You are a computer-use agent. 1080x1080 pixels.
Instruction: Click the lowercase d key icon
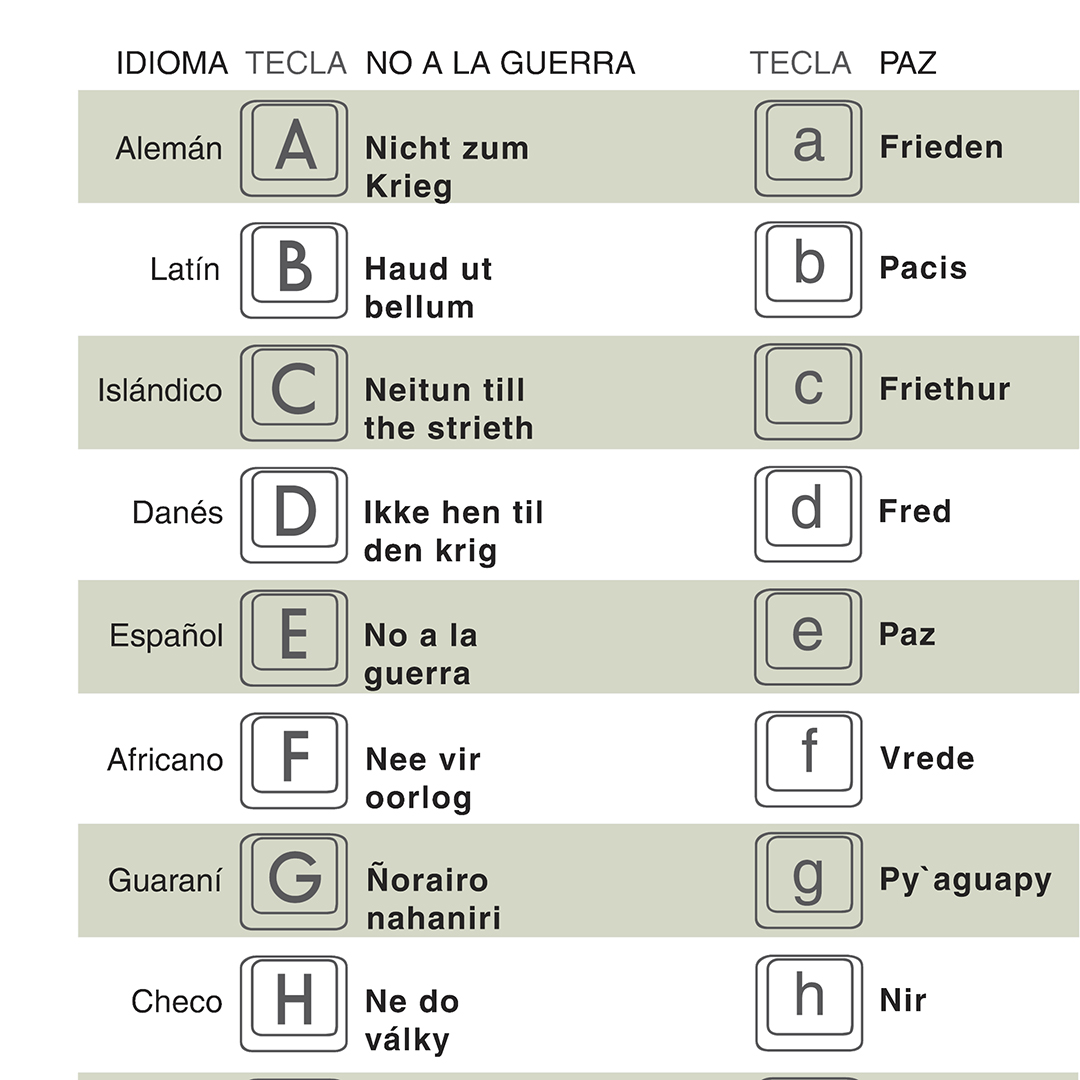[x=809, y=514]
